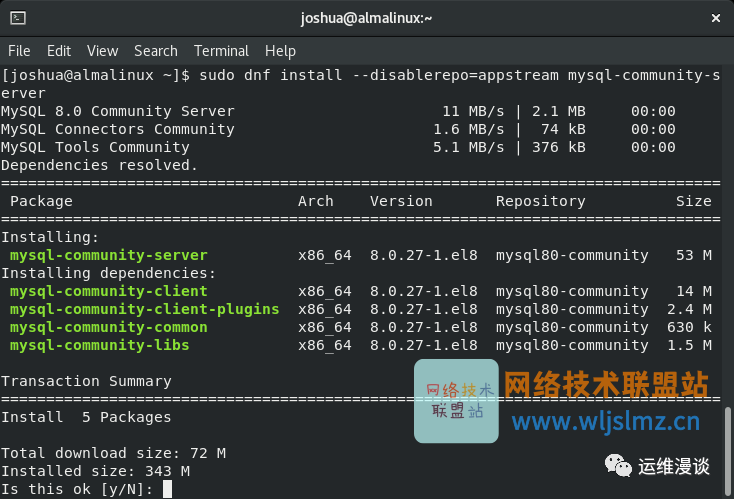
Task: Click the mysql-community-server package name
Action: pos(109,255)
